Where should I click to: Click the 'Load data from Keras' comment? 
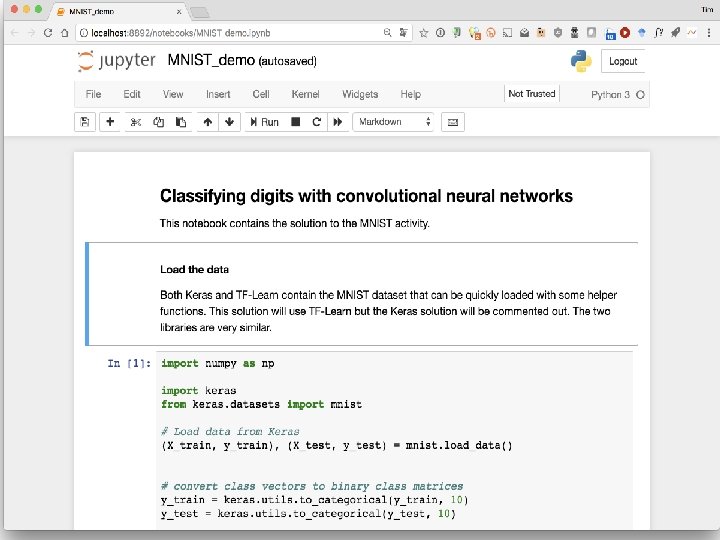pyautogui.click(x=230, y=432)
